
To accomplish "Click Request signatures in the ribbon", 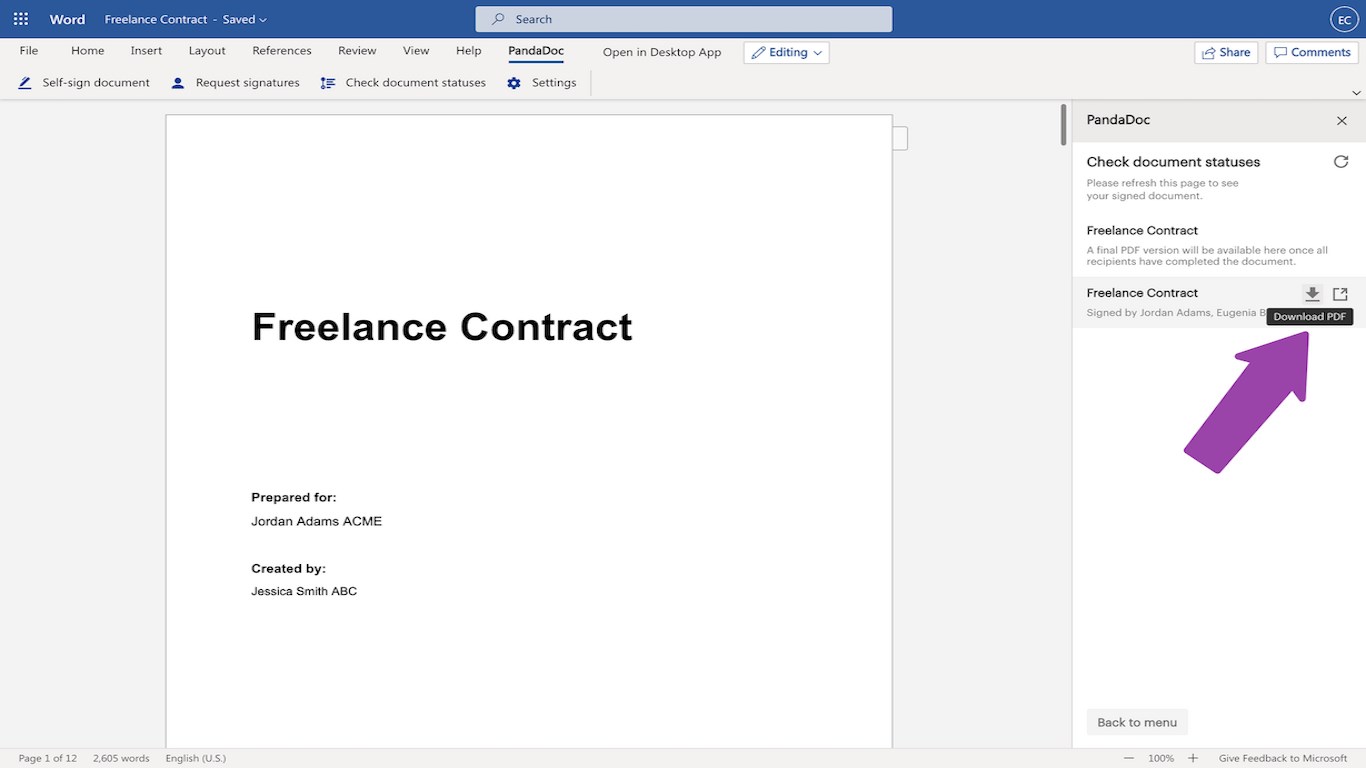I will click(x=235, y=83).
